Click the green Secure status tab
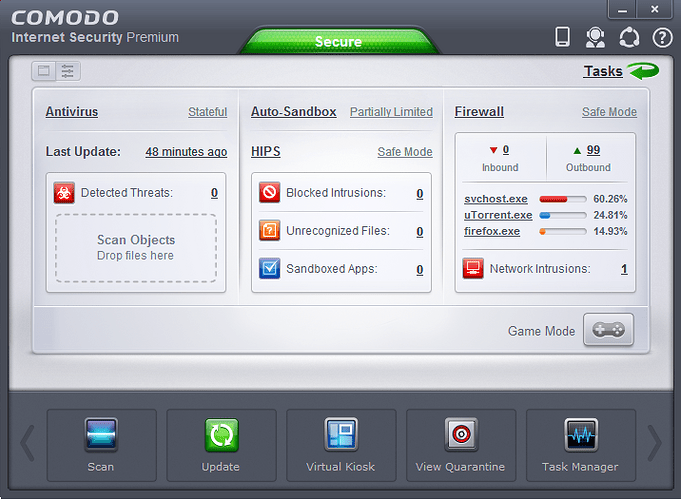 coord(338,41)
